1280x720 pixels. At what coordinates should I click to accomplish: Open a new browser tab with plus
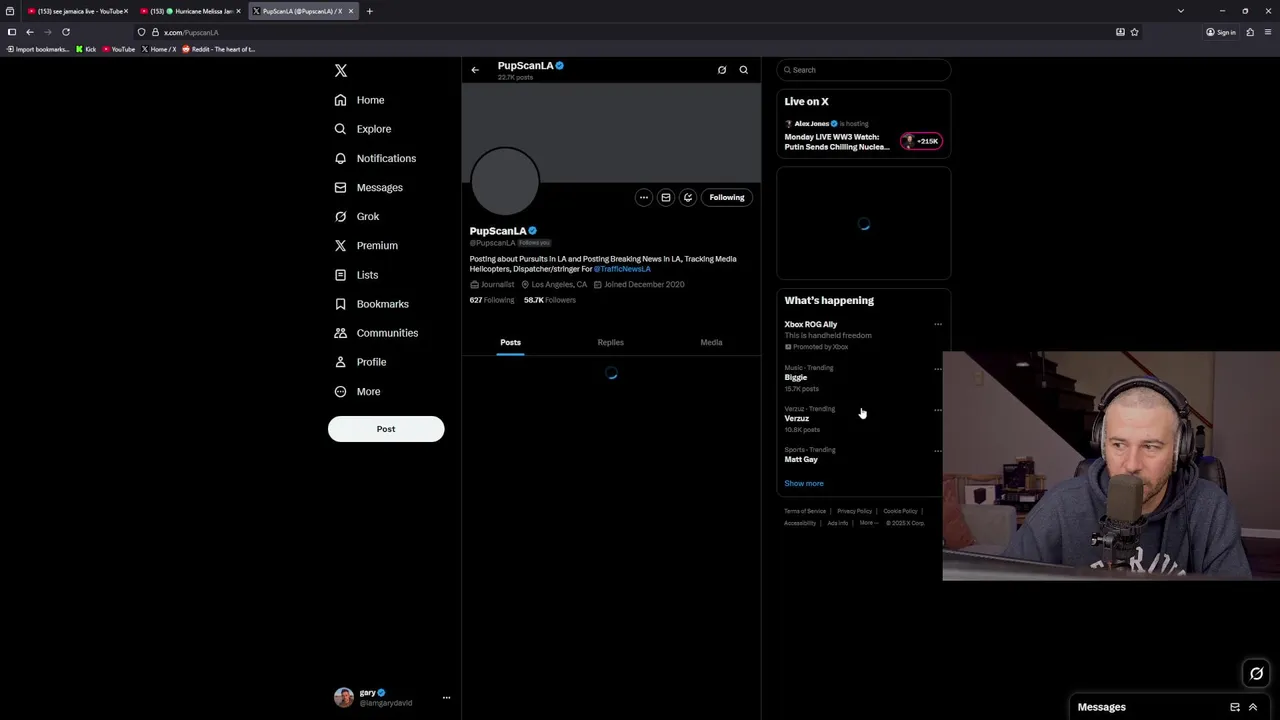pos(369,11)
